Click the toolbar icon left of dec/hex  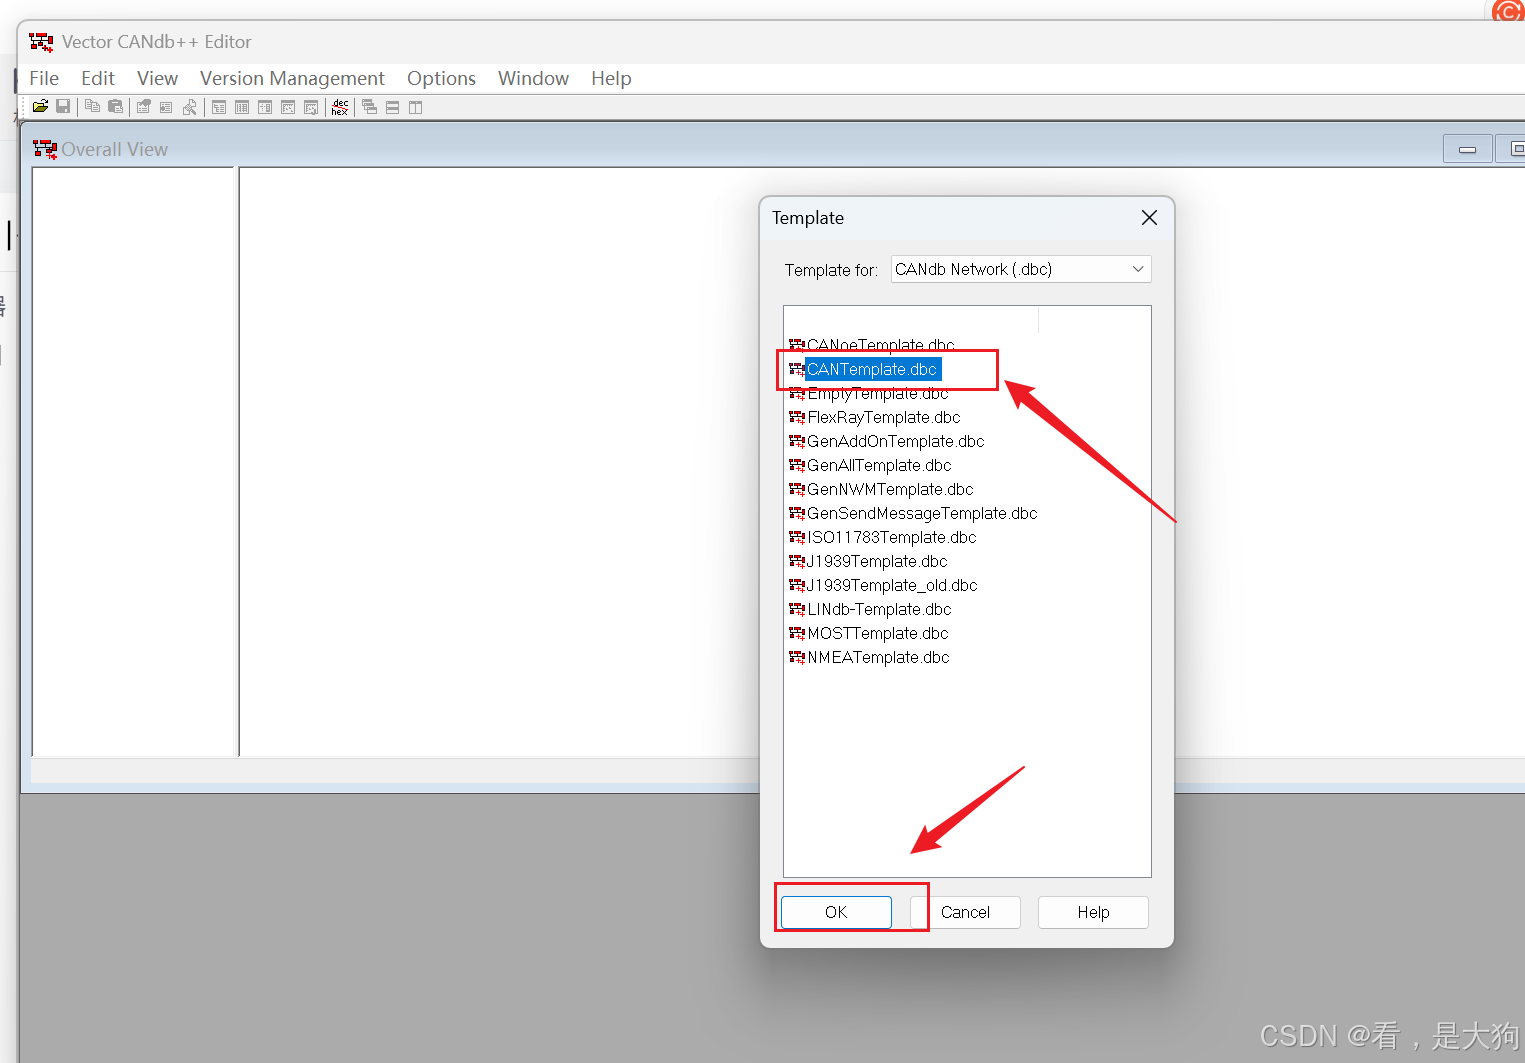pos(311,107)
